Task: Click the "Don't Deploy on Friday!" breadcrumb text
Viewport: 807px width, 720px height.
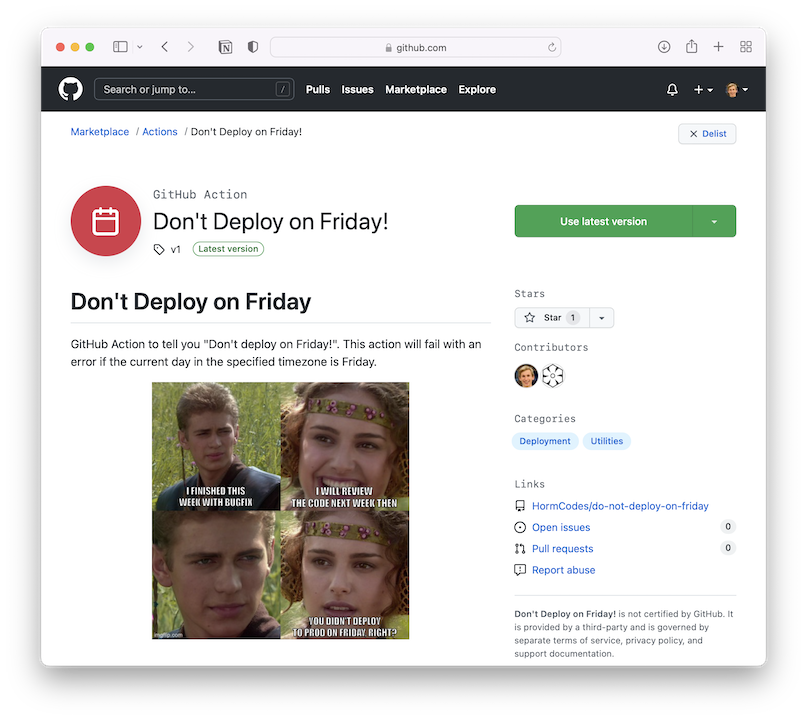Action: (247, 132)
